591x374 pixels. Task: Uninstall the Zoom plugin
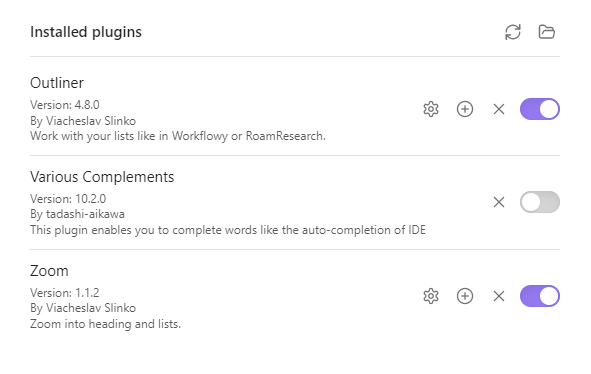(x=499, y=296)
